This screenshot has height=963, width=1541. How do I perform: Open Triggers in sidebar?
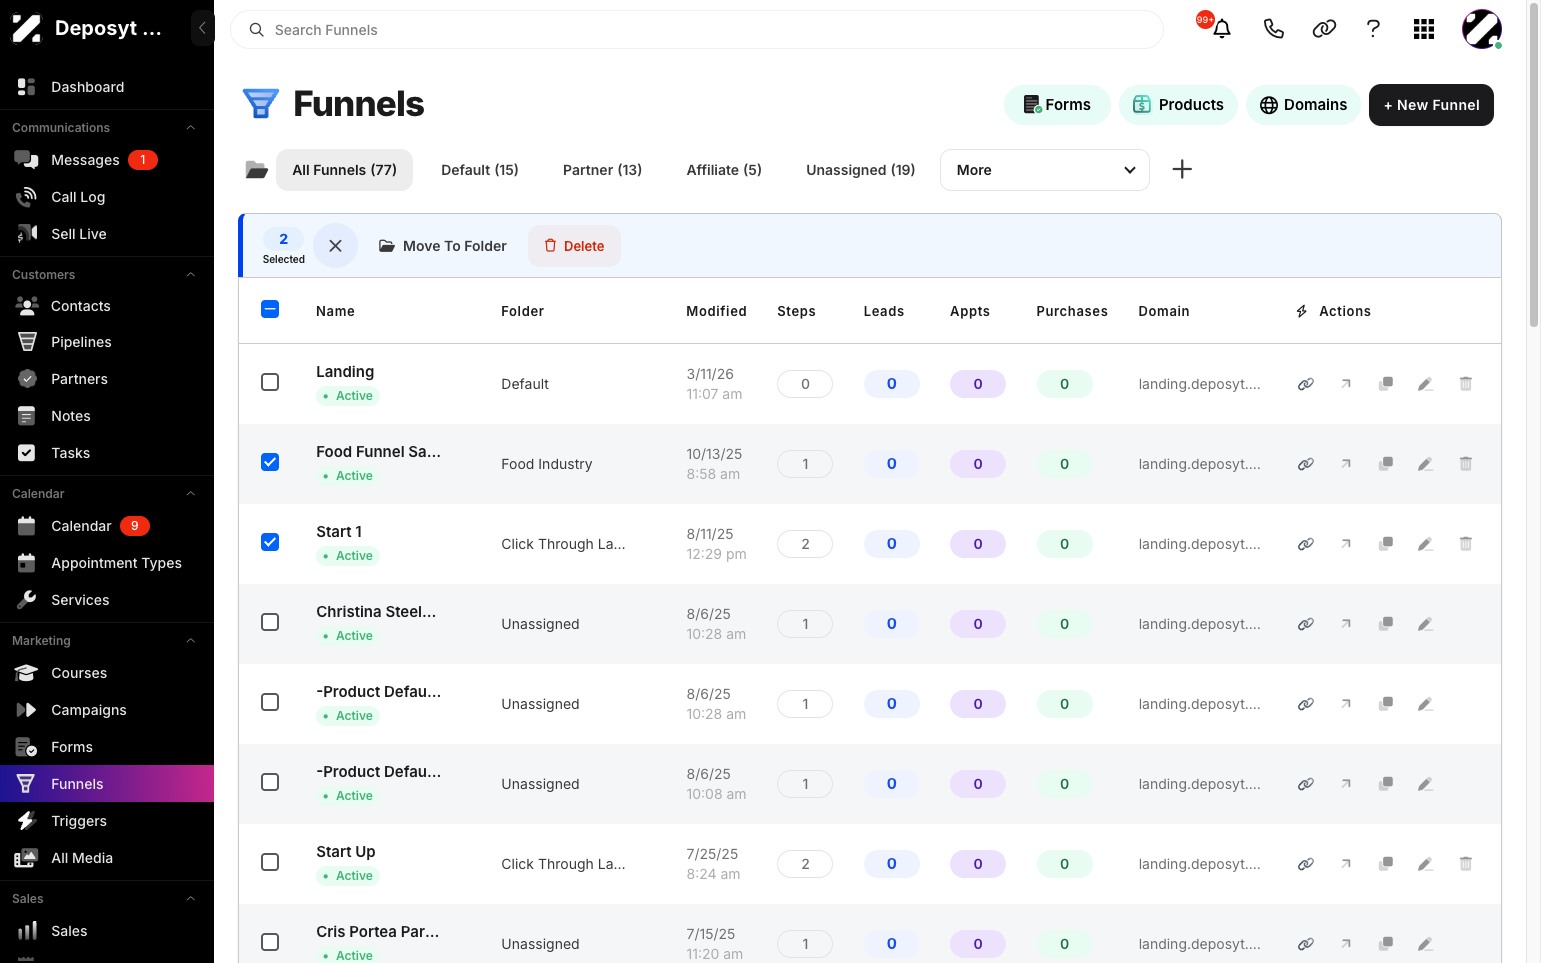pos(107,821)
